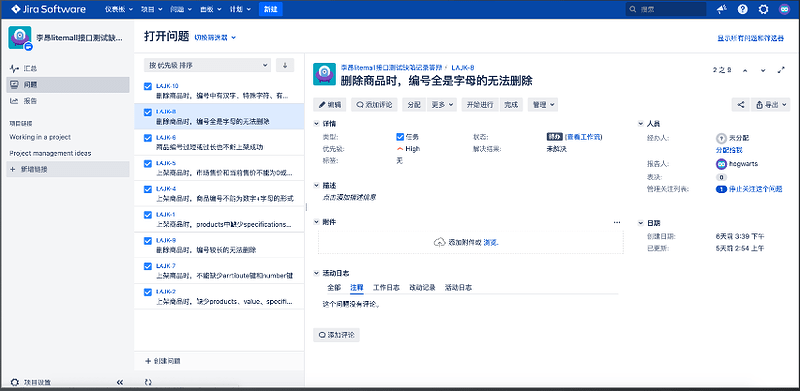Click the Jira Software logo
Image resolution: width=800 pixels, height=391 pixels.
pyautogui.click(x=48, y=9)
